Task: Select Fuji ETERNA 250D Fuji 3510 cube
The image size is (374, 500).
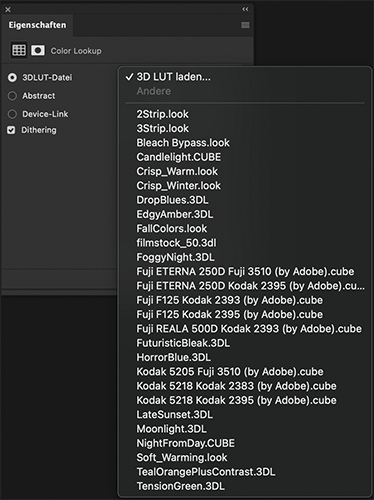Action: tap(245, 272)
